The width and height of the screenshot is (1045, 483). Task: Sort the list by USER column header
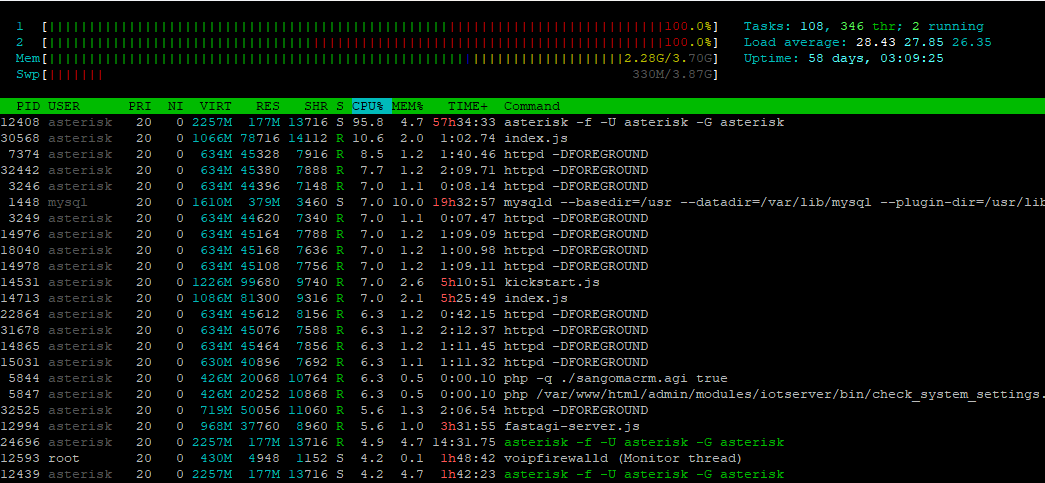tap(64, 106)
